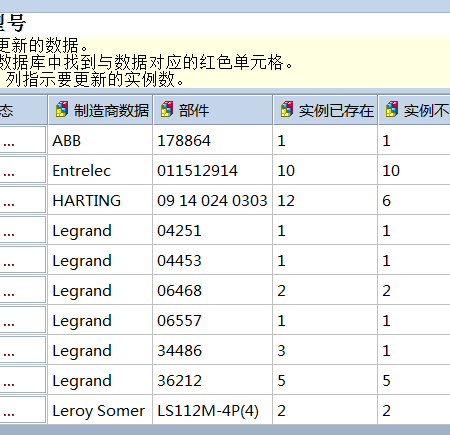Select part number 04453
The width and height of the screenshot is (450, 435).
(x=212, y=260)
